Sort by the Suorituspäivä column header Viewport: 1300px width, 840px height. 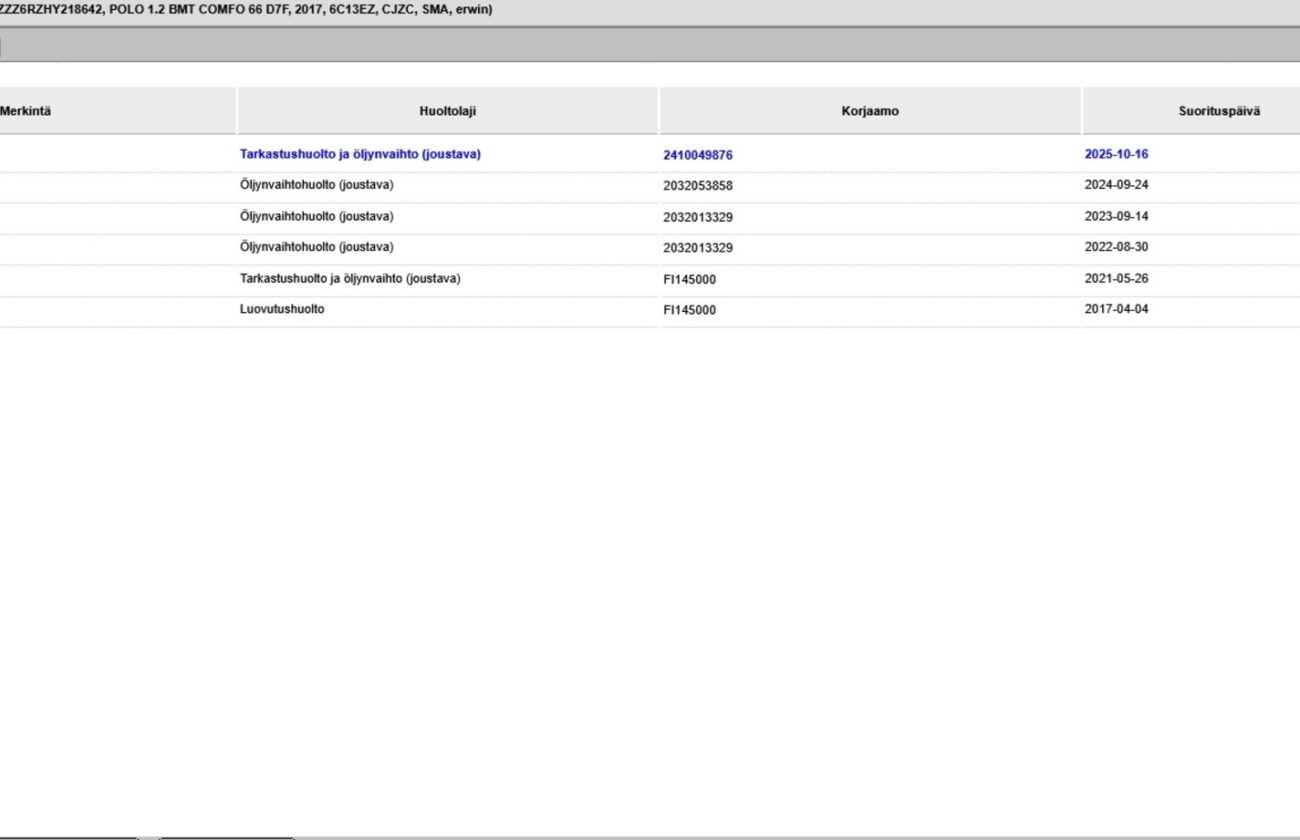point(1218,111)
